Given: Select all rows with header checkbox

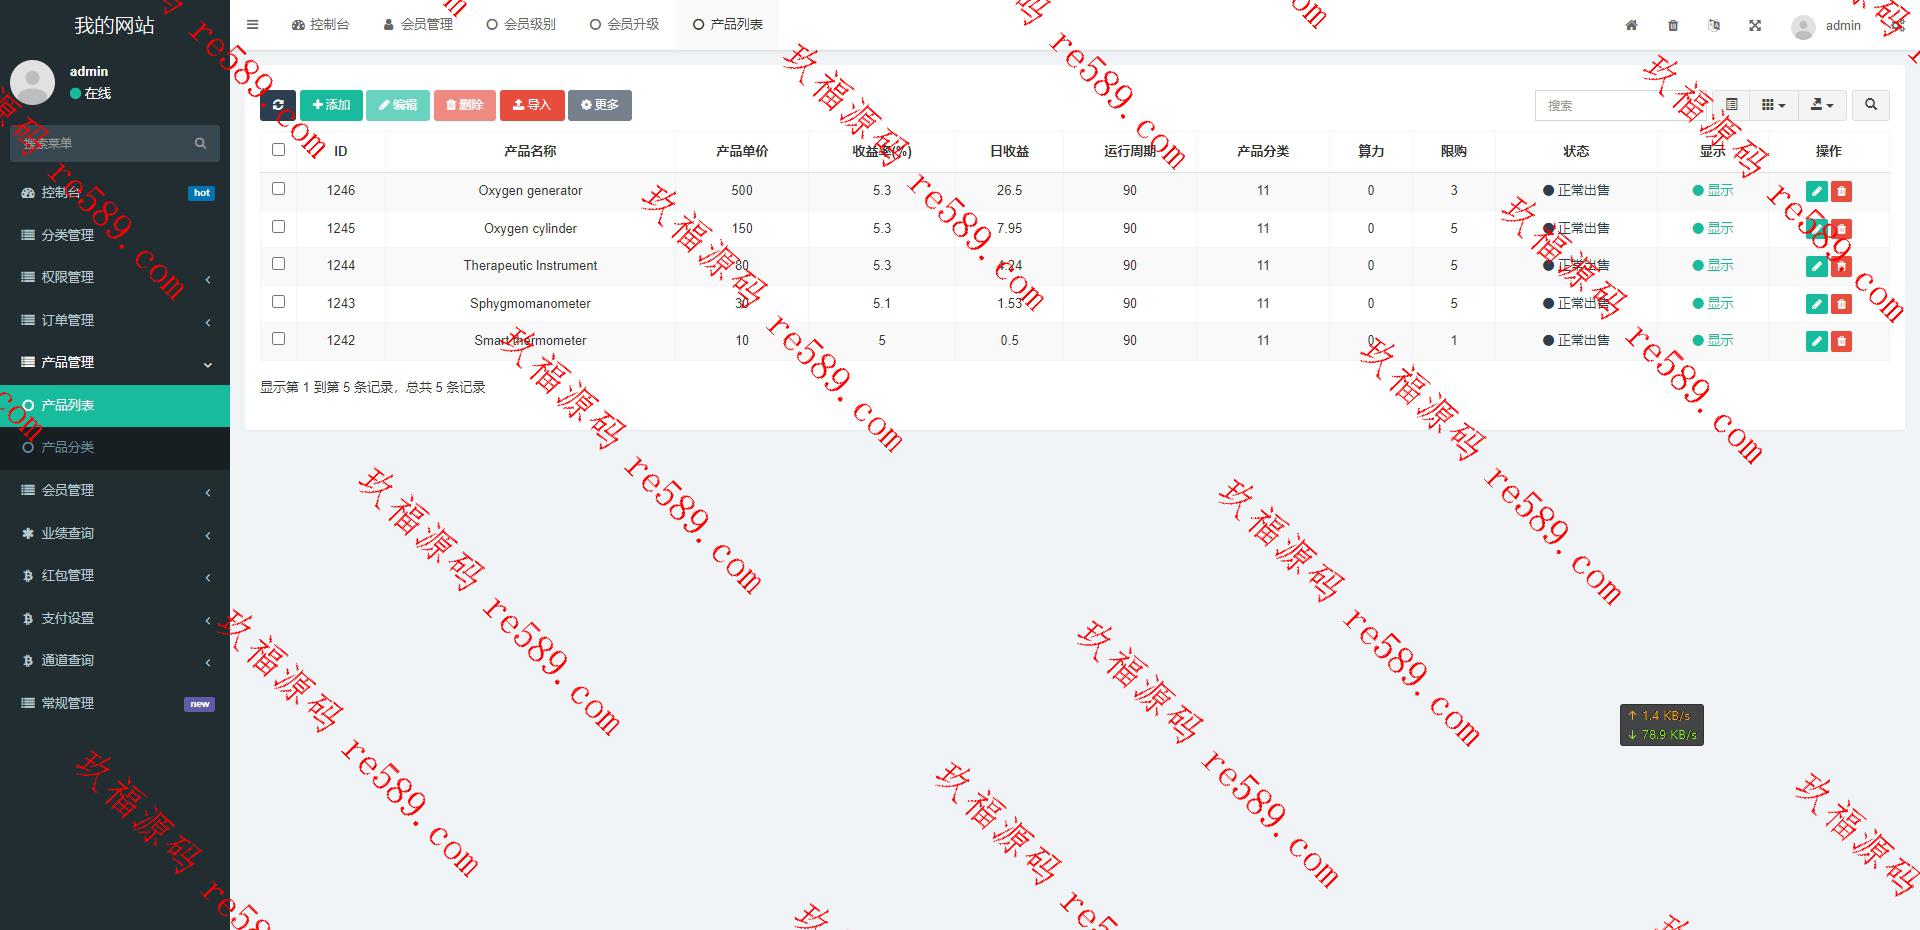Looking at the screenshot, I should pos(278,150).
